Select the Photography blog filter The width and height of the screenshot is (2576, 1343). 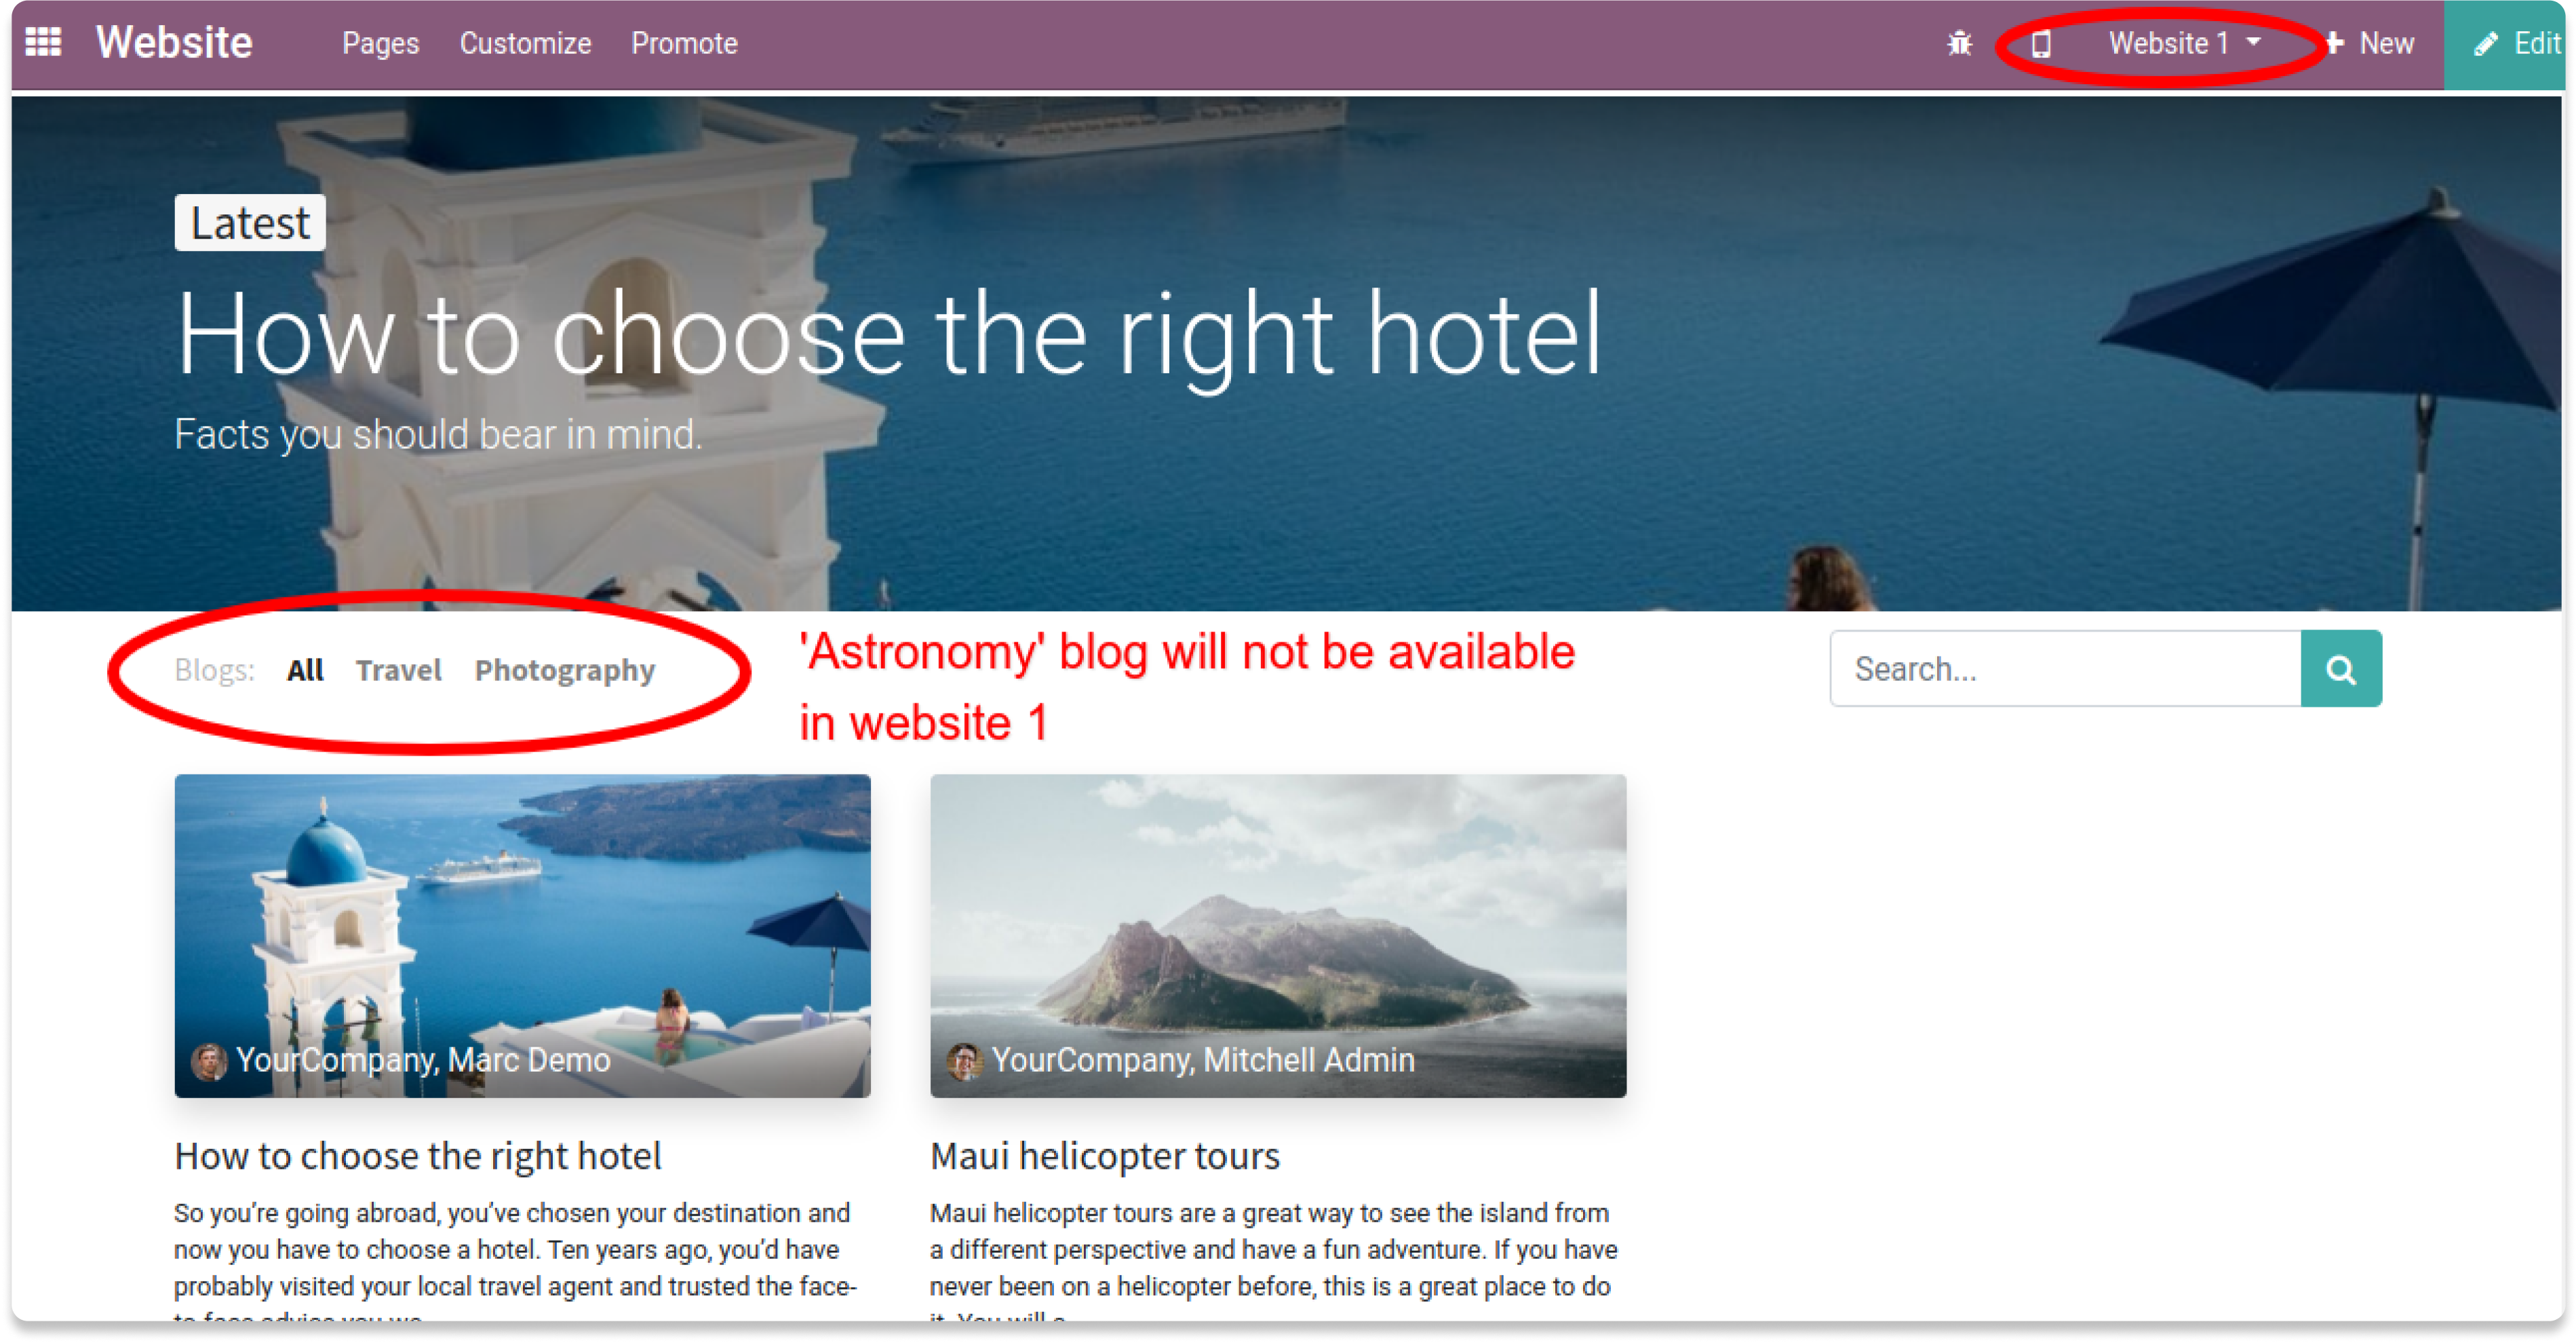(x=565, y=669)
